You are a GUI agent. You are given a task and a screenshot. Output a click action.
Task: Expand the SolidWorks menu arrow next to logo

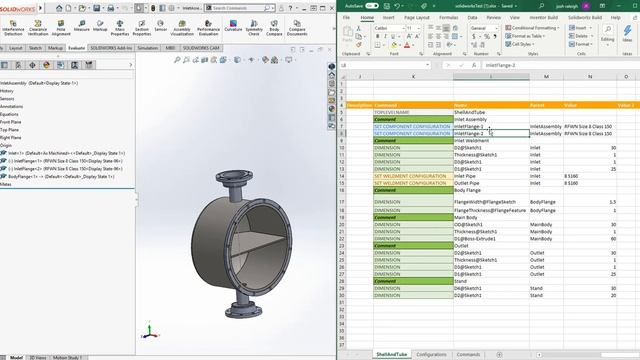tap(40, 8)
